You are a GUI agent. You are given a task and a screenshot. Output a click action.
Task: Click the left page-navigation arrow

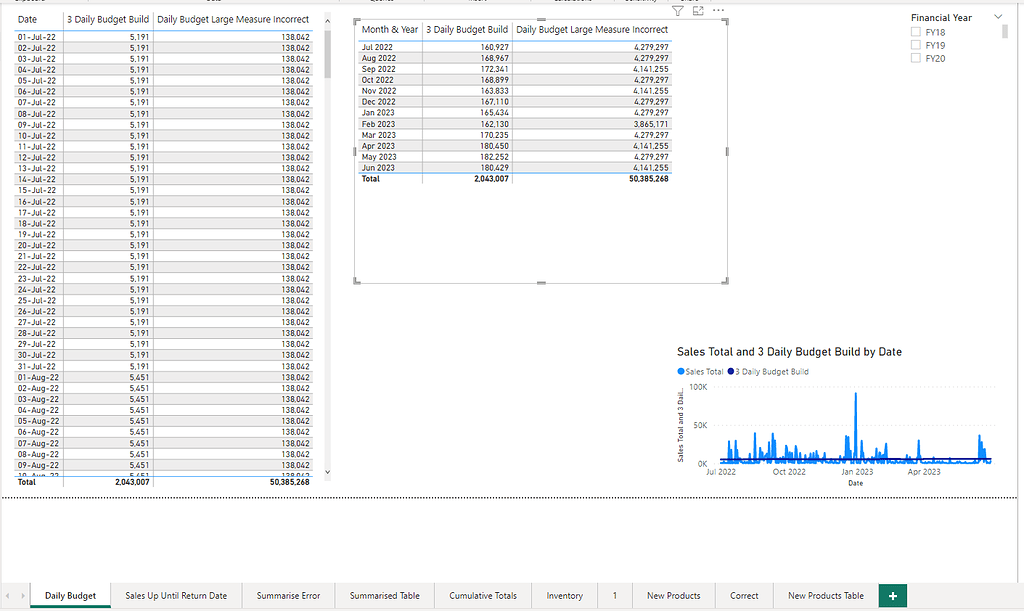point(6,595)
